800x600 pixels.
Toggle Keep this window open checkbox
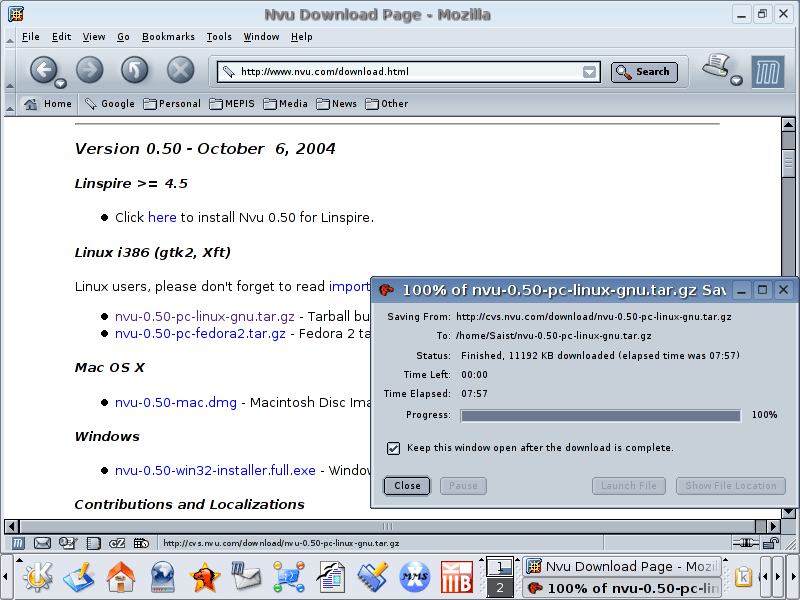coord(393,448)
